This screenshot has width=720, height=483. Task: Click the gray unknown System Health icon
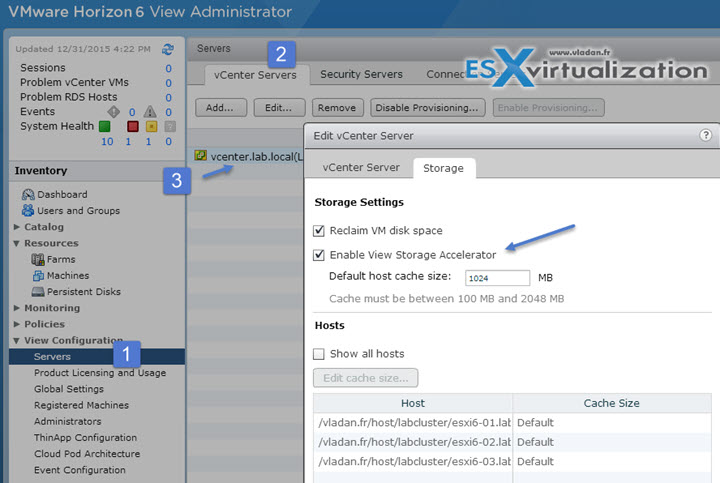[170, 126]
